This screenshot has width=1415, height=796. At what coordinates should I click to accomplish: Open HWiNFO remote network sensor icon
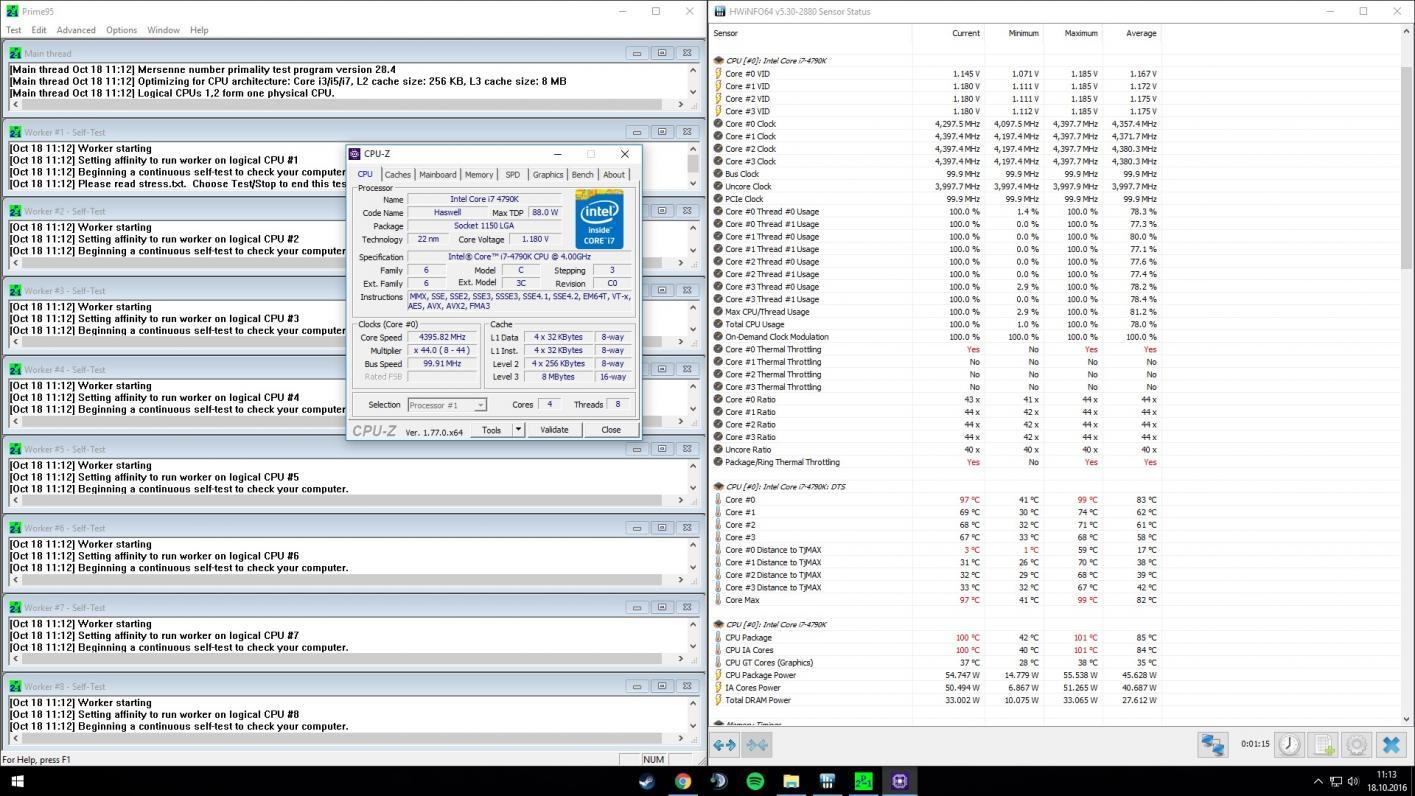click(x=1213, y=745)
